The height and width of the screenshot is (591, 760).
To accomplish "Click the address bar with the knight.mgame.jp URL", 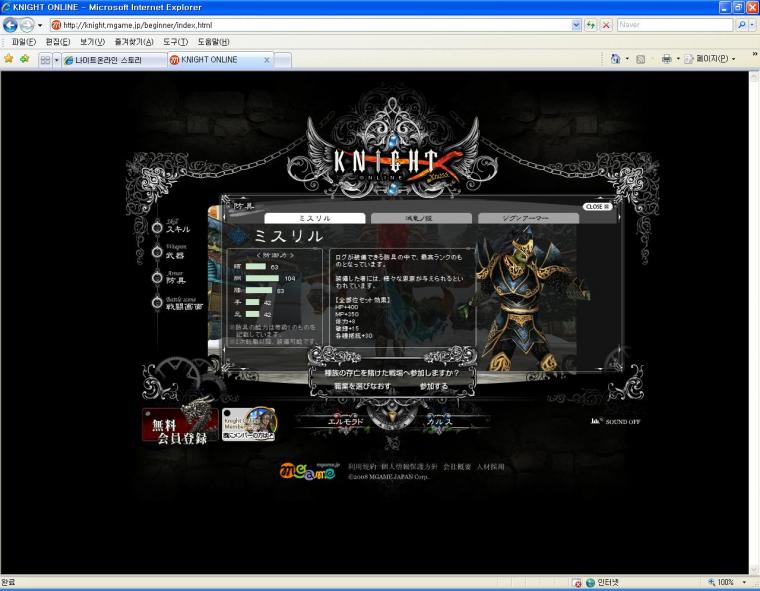I will [310, 25].
